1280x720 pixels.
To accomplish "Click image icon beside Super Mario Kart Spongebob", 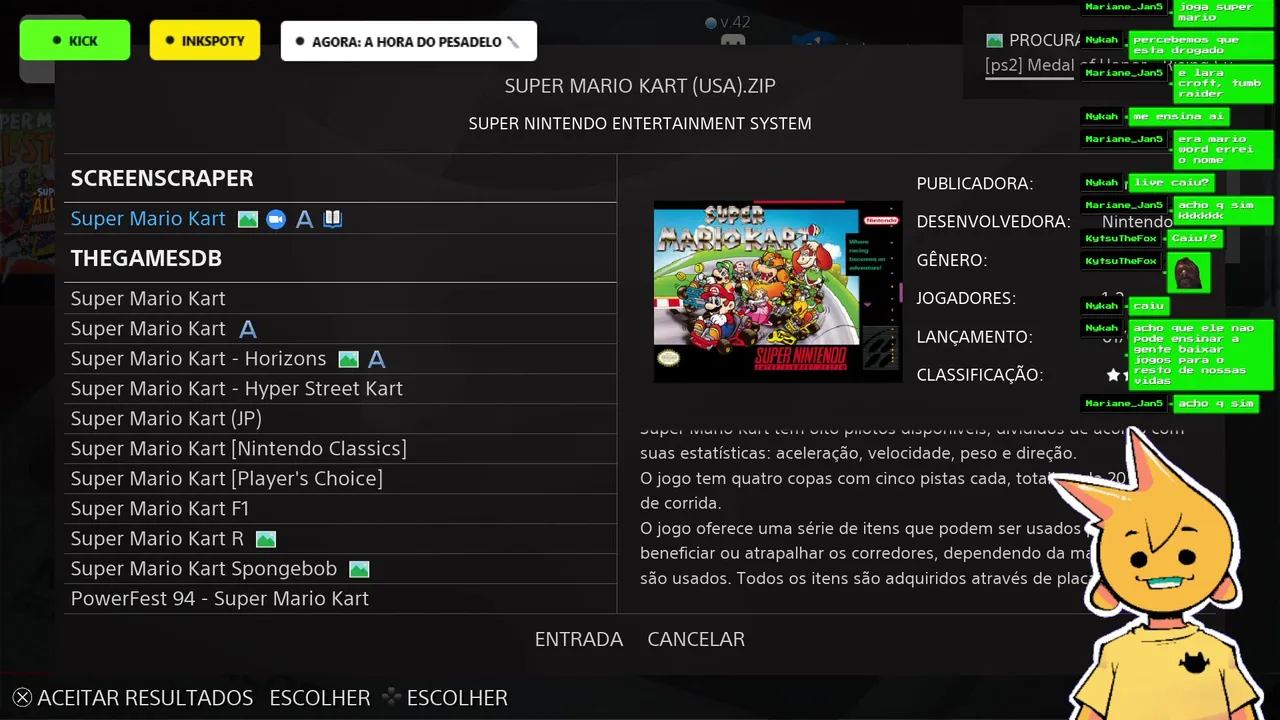I will [x=359, y=569].
